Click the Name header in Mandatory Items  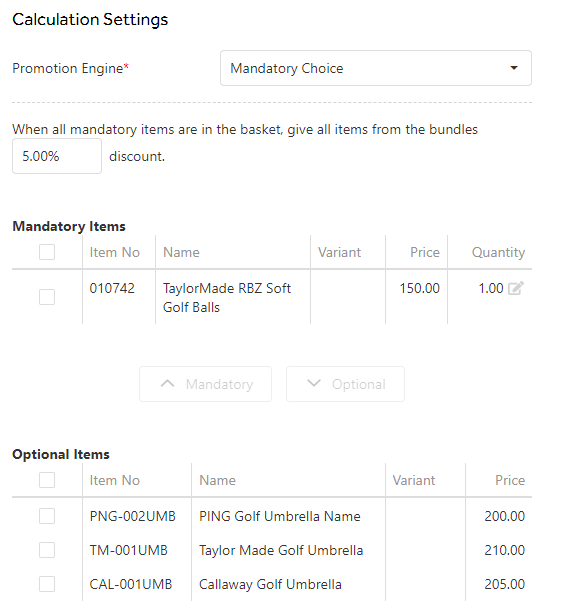coord(181,252)
